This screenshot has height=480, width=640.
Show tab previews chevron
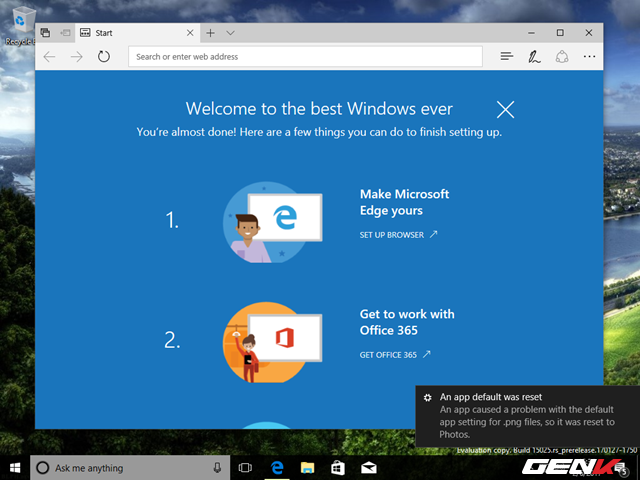pos(230,33)
